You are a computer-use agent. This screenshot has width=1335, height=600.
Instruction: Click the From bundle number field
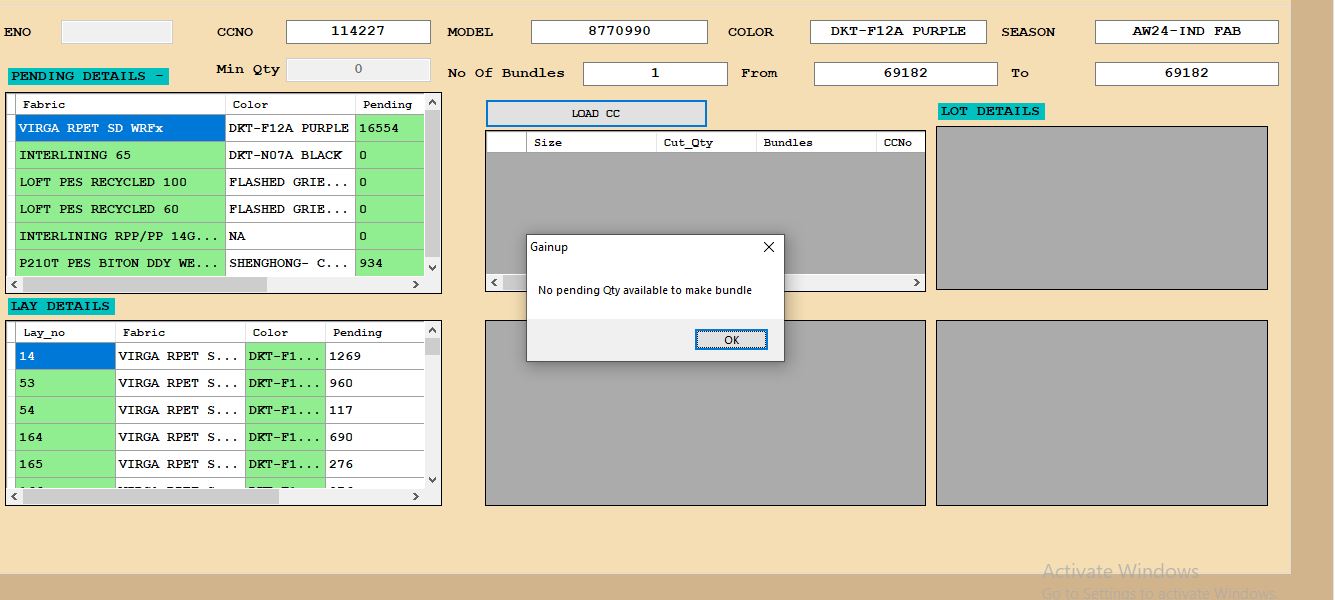click(905, 73)
